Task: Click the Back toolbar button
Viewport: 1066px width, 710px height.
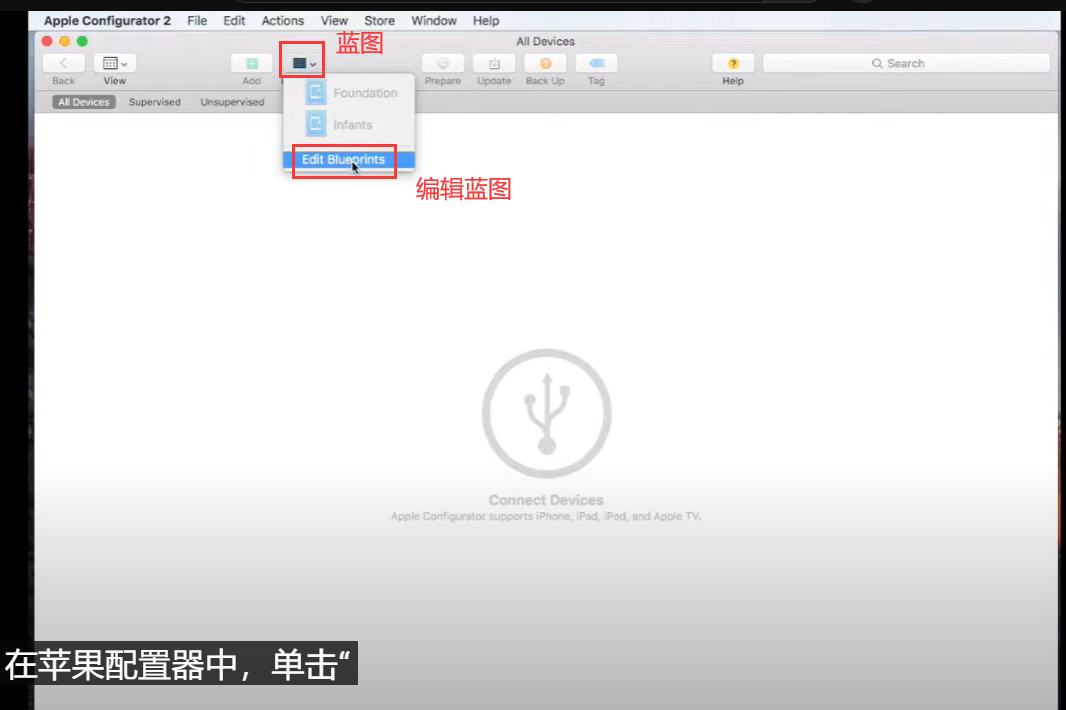Action: pyautogui.click(x=63, y=63)
